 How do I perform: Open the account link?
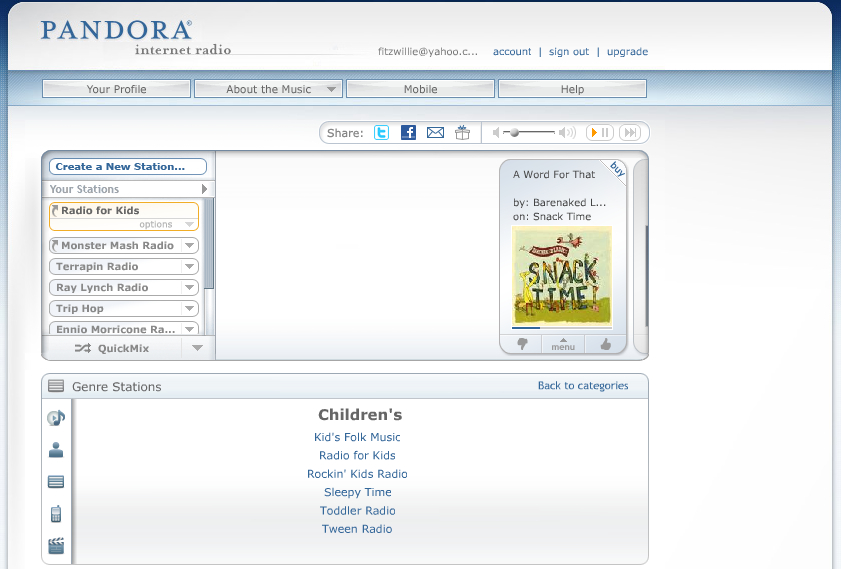tap(512, 51)
